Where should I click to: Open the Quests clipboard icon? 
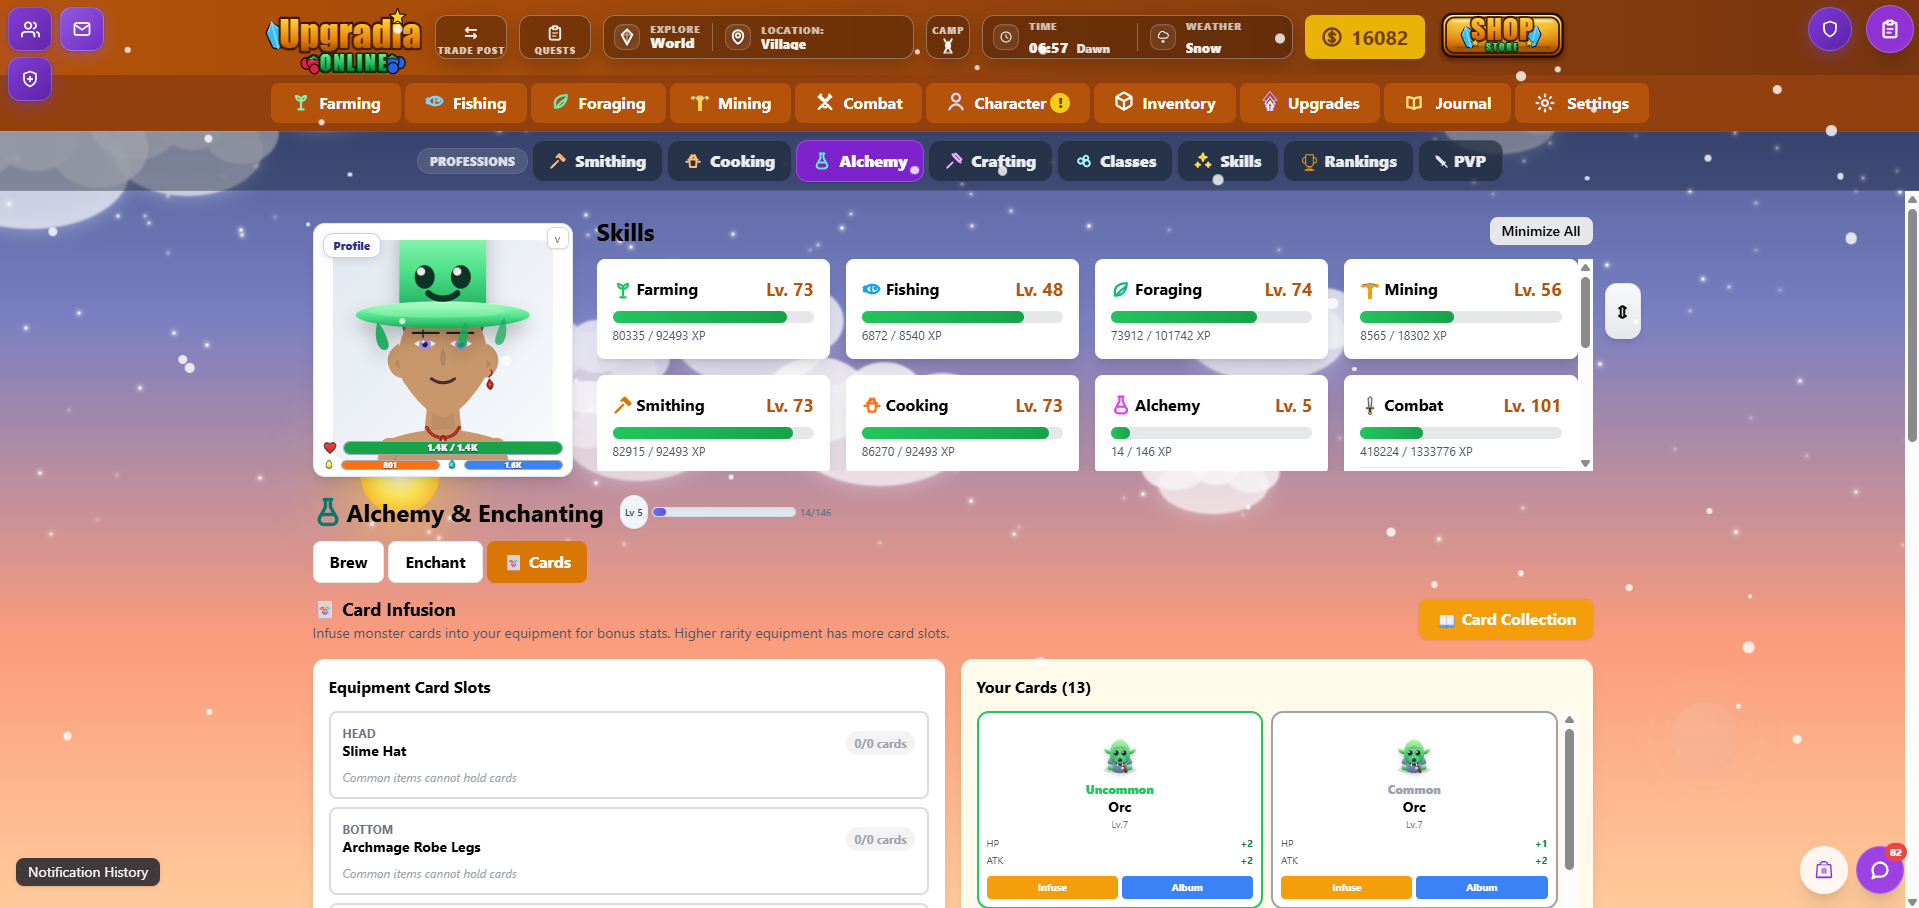click(x=554, y=38)
